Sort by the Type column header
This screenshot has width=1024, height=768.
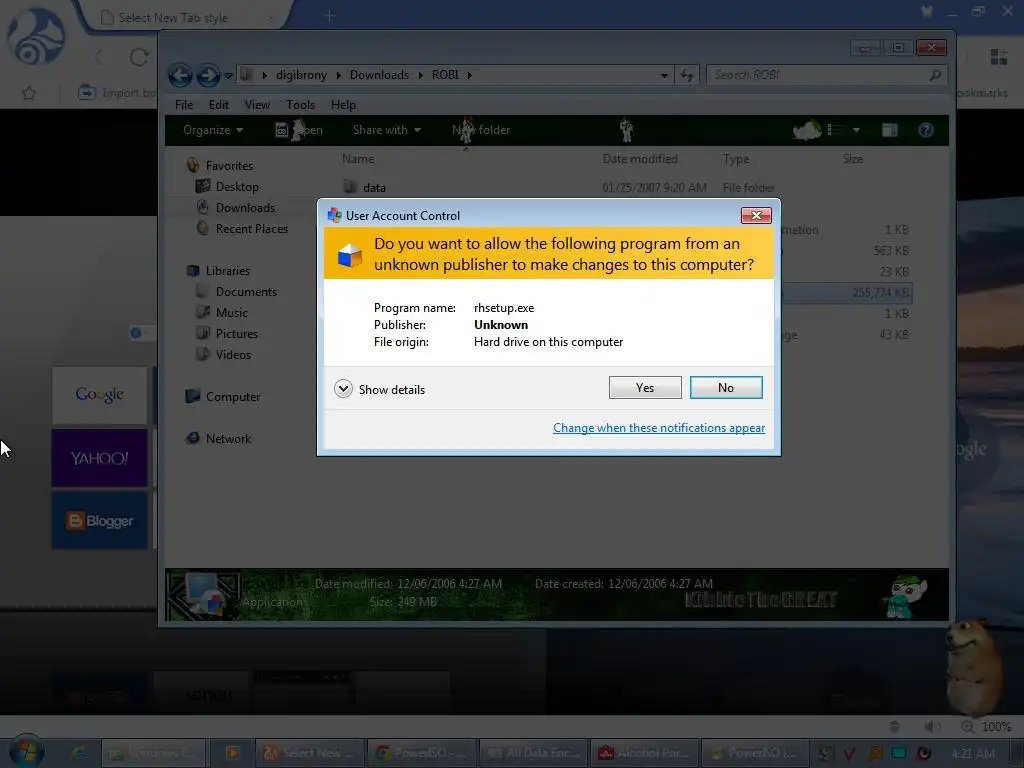pyautogui.click(x=736, y=159)
